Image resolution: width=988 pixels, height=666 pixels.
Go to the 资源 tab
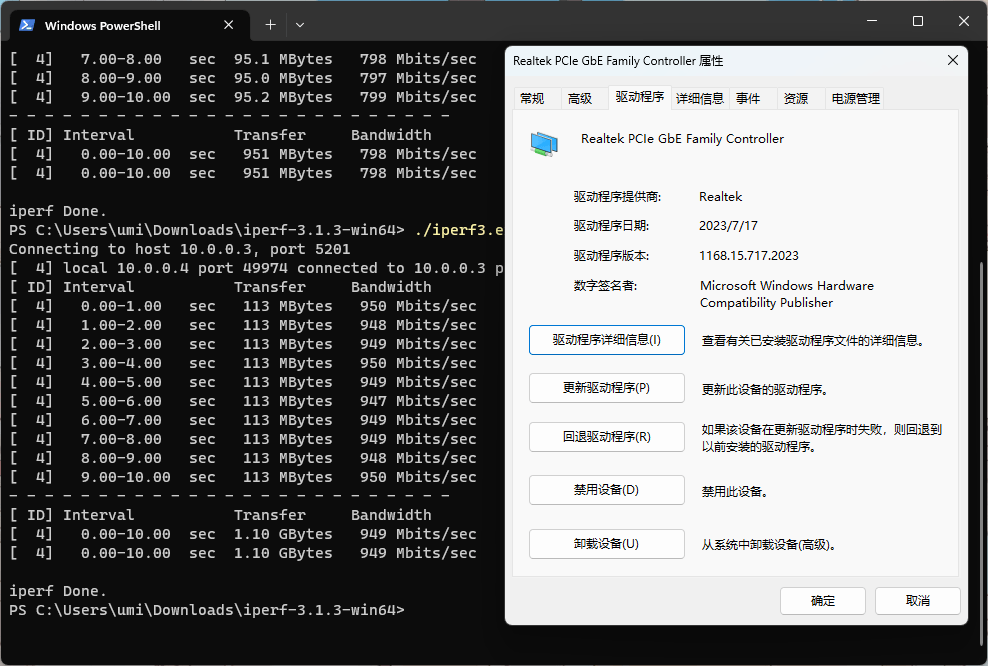coord(796,98)
